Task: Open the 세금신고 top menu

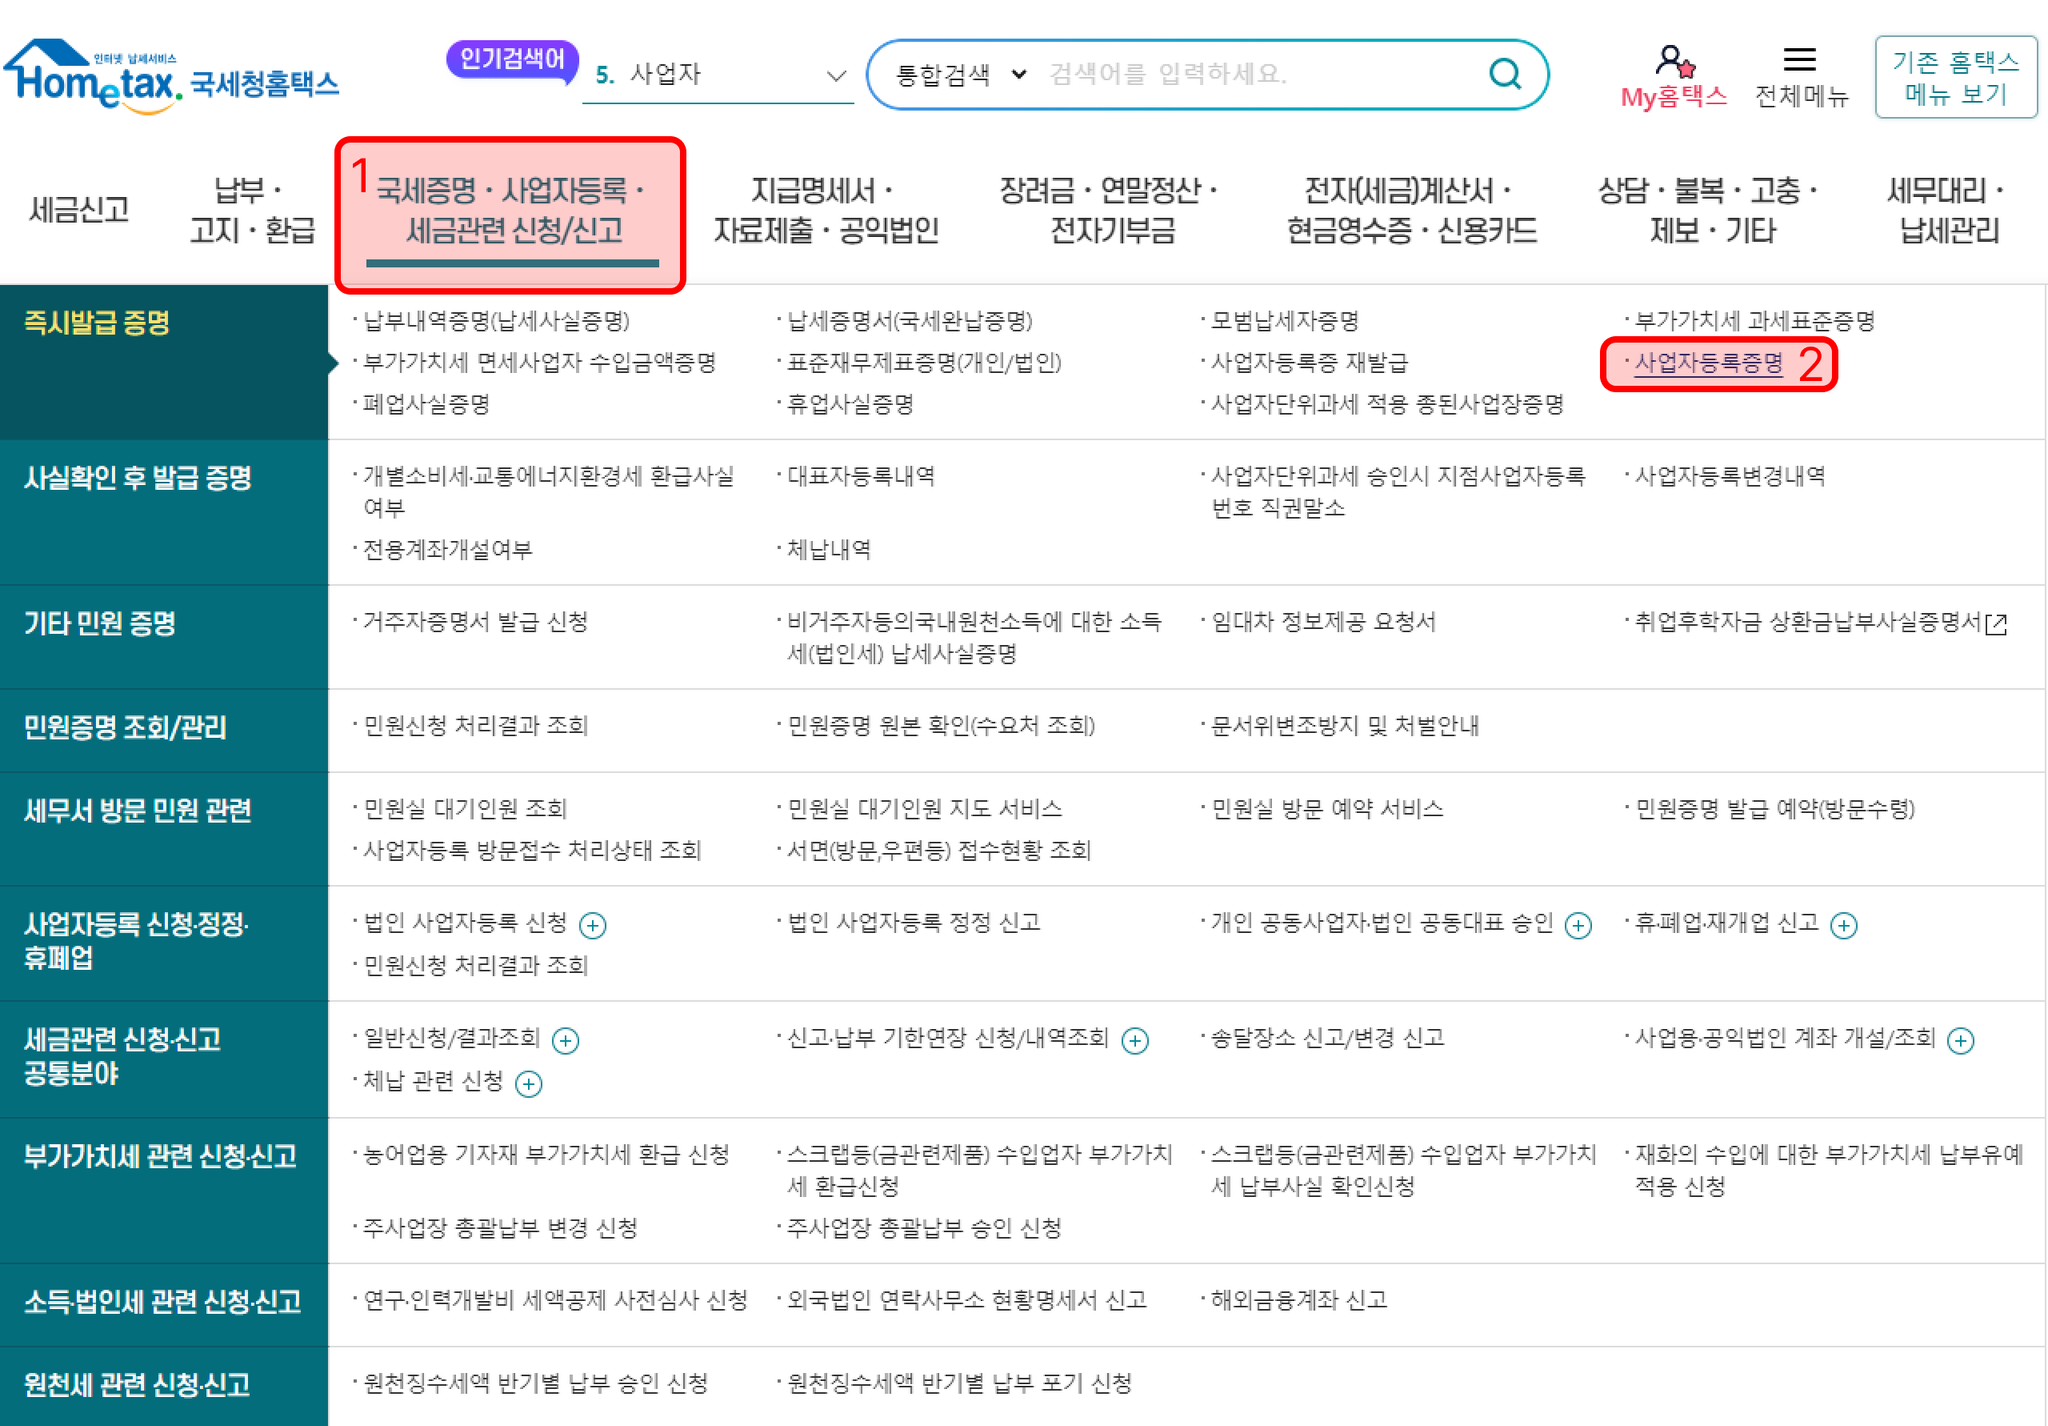Action: 79,209
